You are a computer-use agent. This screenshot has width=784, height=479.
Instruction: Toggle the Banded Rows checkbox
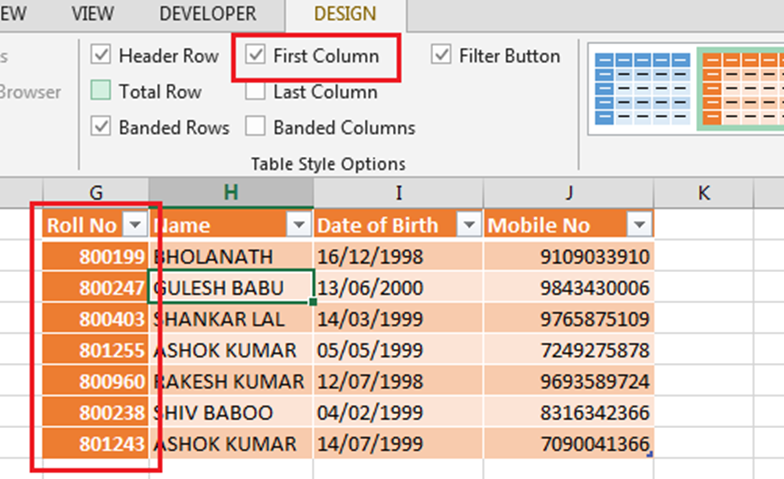(x=101, y=128)
